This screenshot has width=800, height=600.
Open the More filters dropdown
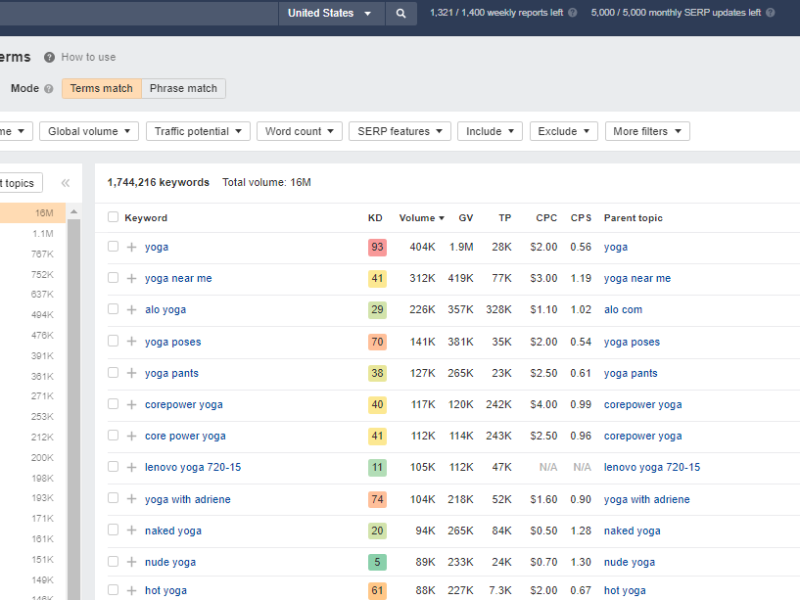click(x=647, y=131)
